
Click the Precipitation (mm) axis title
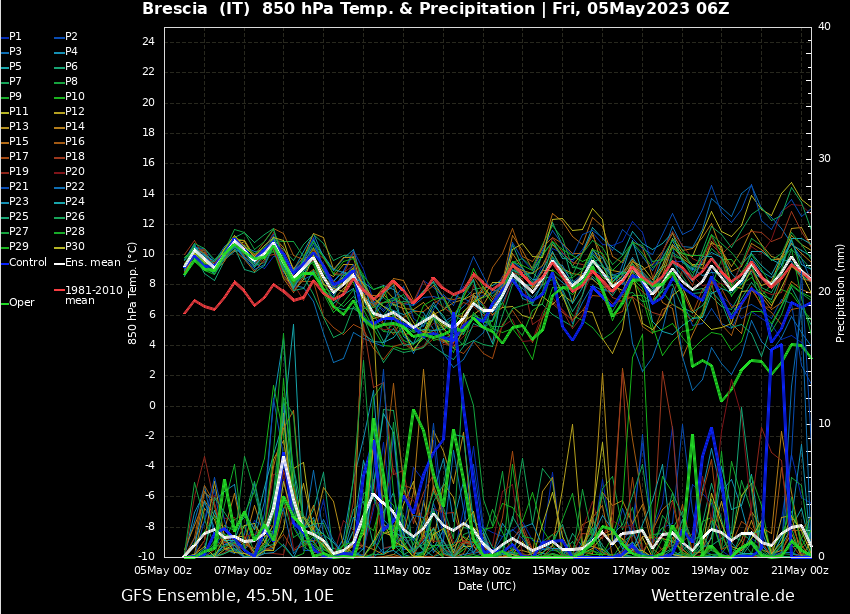click(841, 293)
